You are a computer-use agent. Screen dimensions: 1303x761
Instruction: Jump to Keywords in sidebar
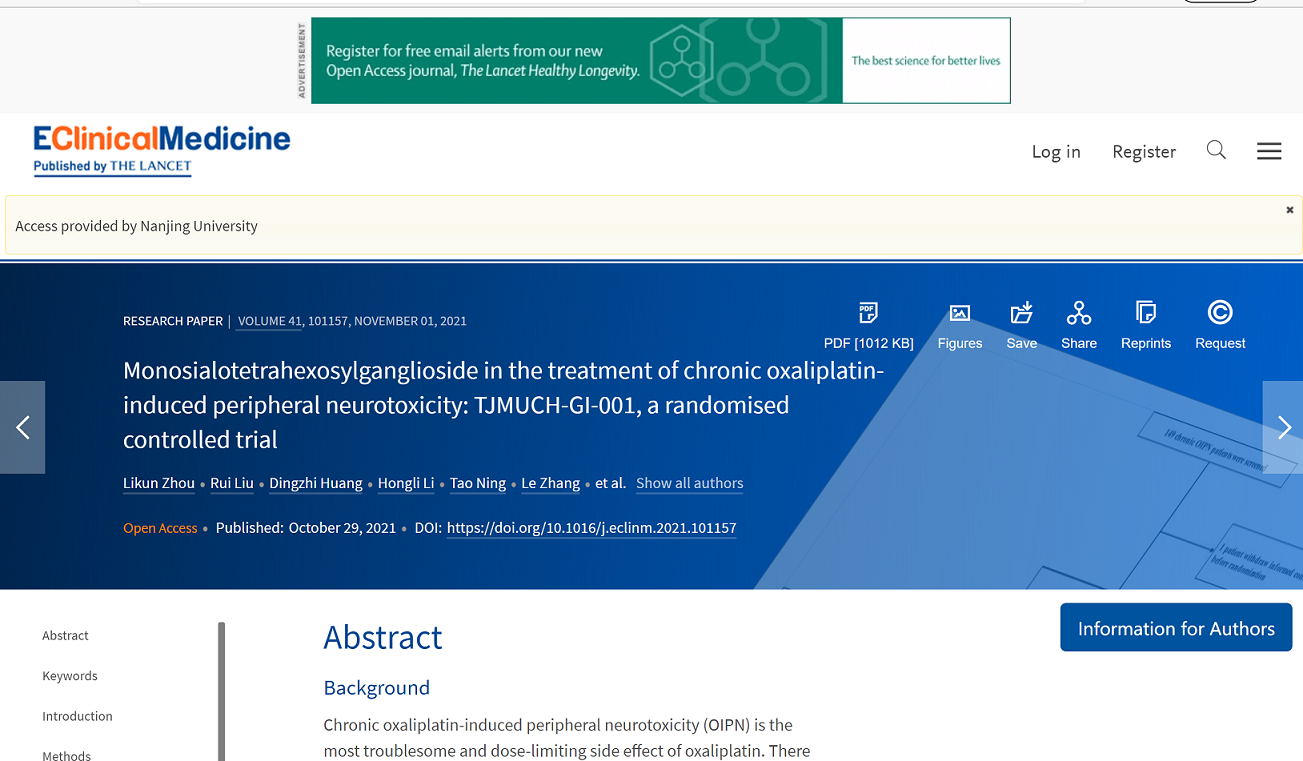pyautogui.click(x=70, y=676)
